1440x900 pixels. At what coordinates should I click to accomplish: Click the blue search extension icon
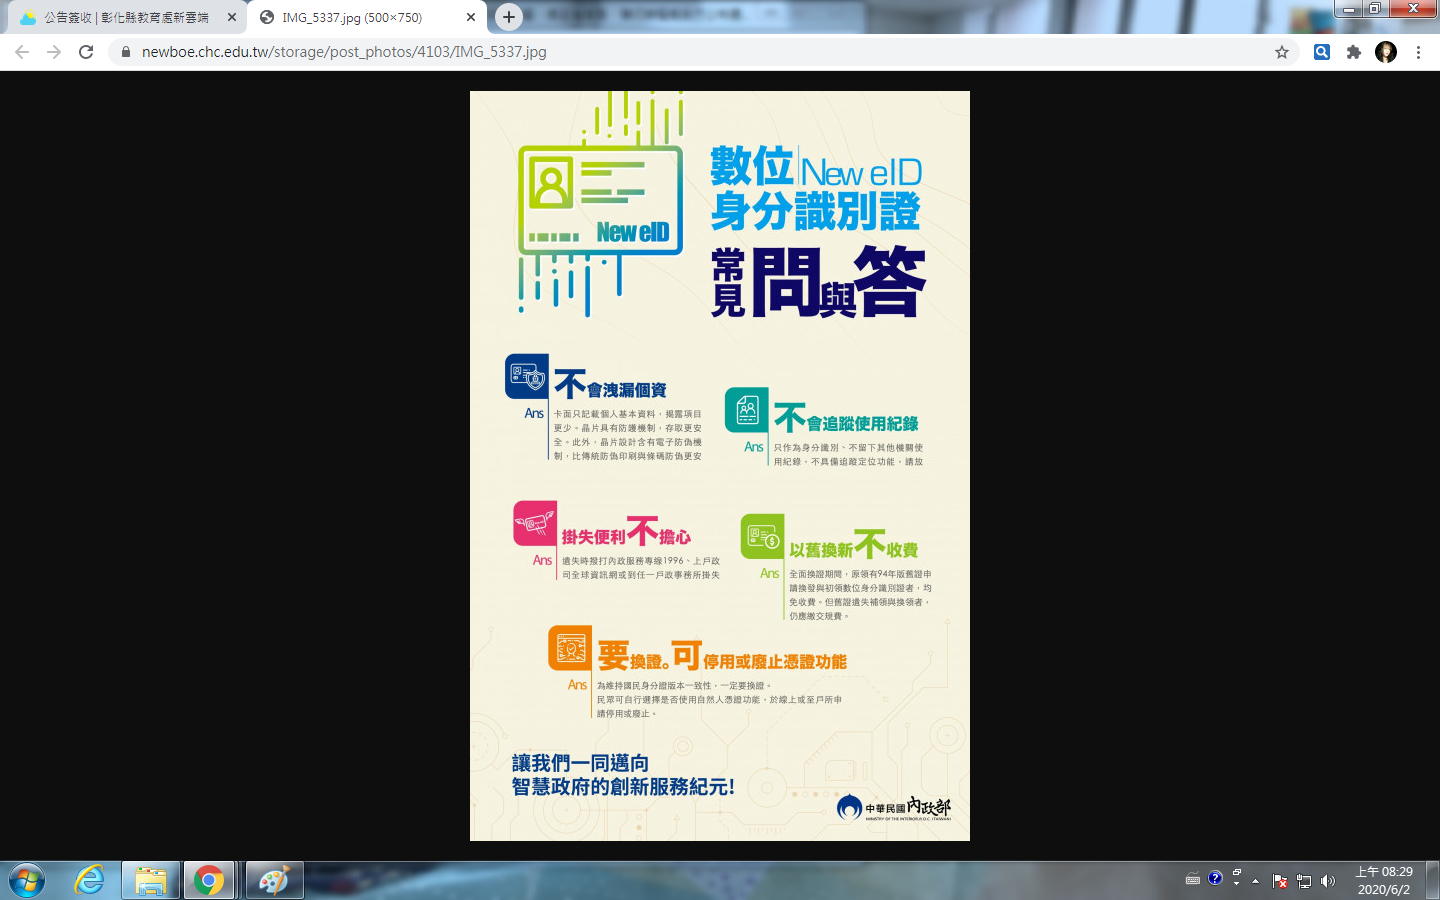click(x=1322, y=52)
